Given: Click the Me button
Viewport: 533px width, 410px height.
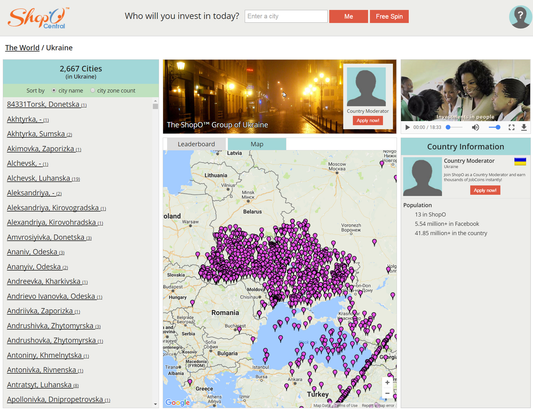Looking at the screenshot, I should [x=348, y=16].
